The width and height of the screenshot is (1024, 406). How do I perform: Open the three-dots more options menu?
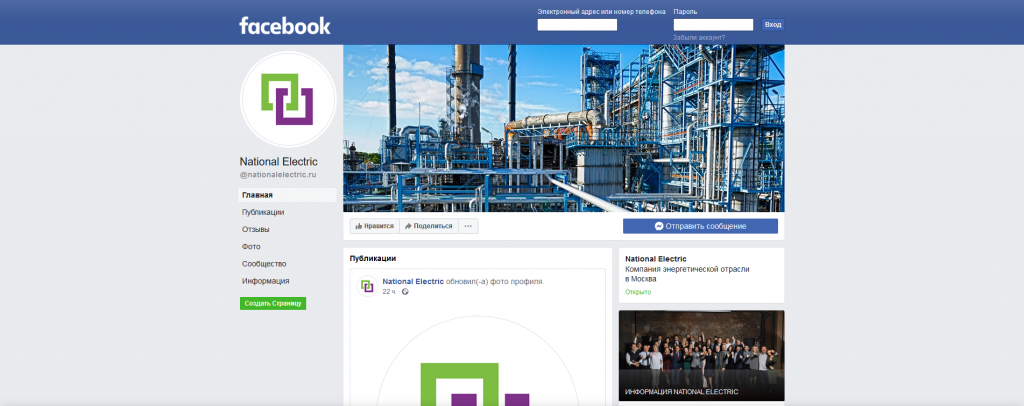tap(468, 226)
